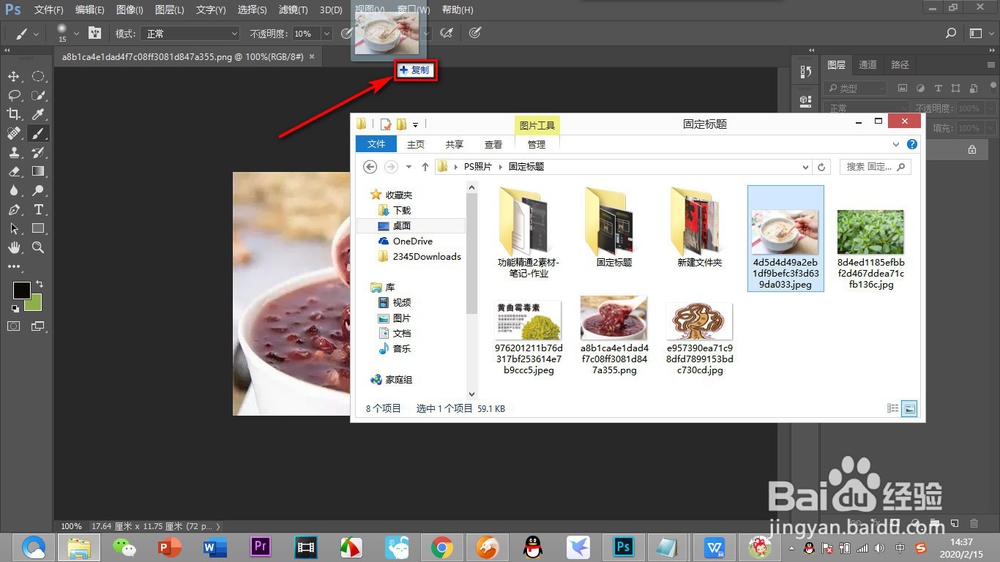Viewport: 1000px width, 562px height.
Task: Select the Eraser tool
Action: (x=13, y=172)
